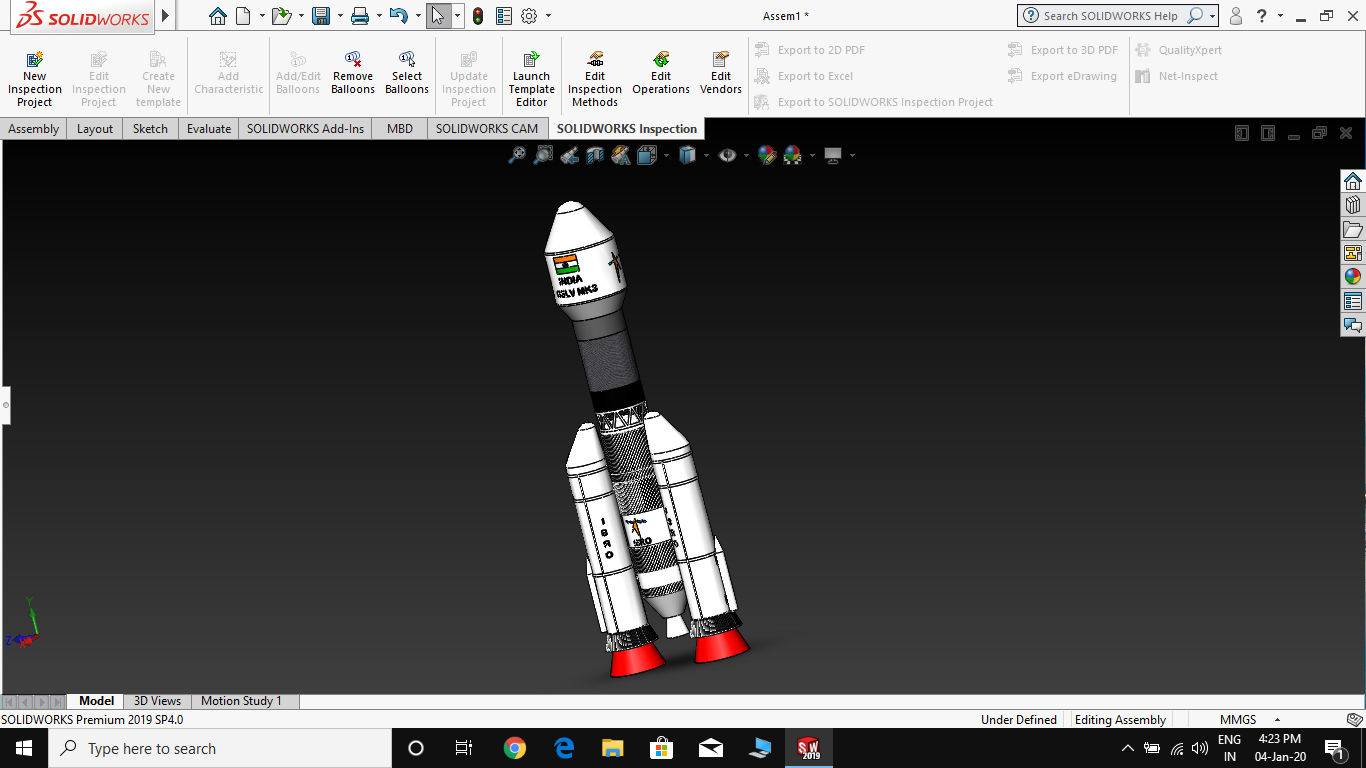
Task: Launch Template Editor
Action: click(x=532, y=79)
